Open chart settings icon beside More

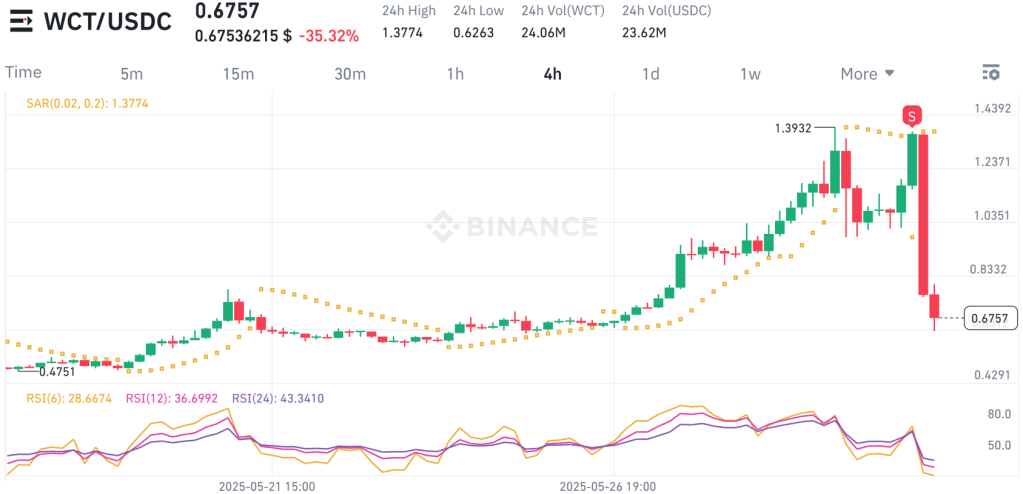pos(990,73)
